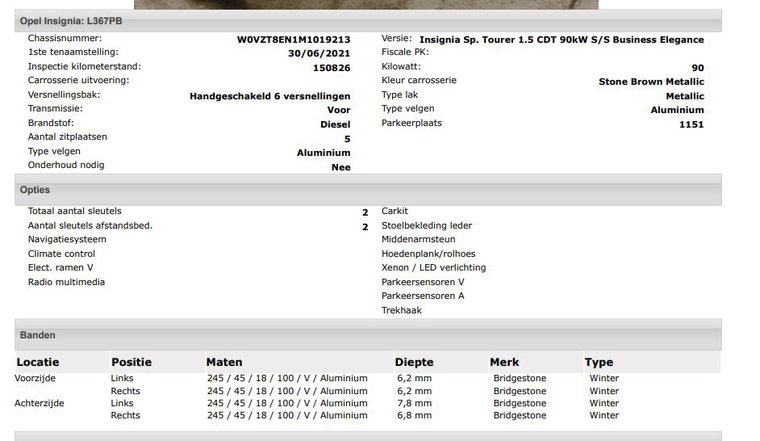This screenshot has height=441, width=760.
Task: Click the Xenon / LED verlichting option
Action: click(433, 268)
